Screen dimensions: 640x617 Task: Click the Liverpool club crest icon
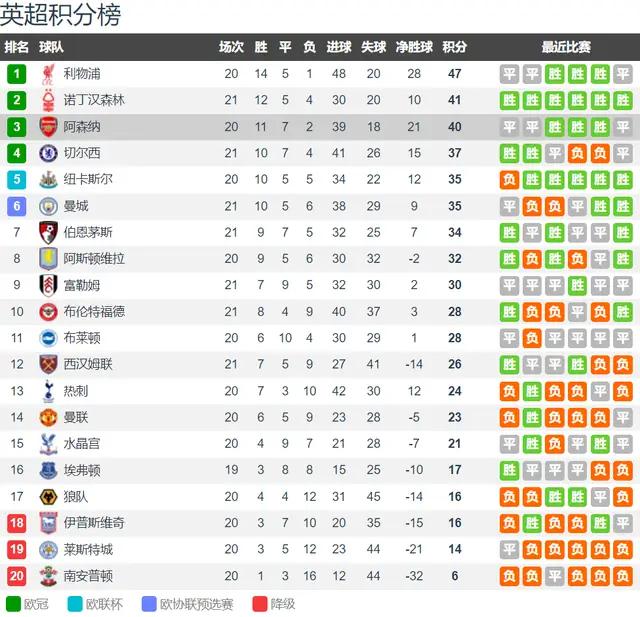click(x=47, y=73)
